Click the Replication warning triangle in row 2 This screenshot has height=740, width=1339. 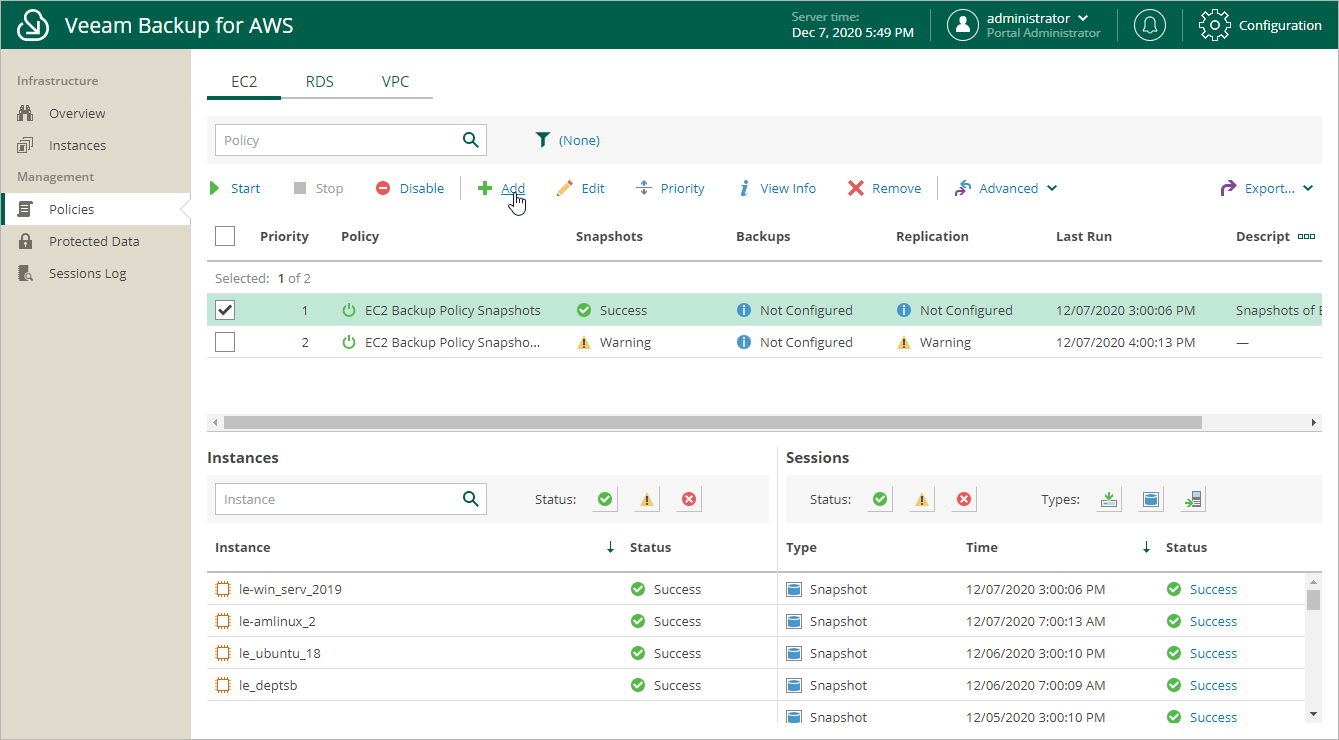pyautogui.click(x=904, y=342)
